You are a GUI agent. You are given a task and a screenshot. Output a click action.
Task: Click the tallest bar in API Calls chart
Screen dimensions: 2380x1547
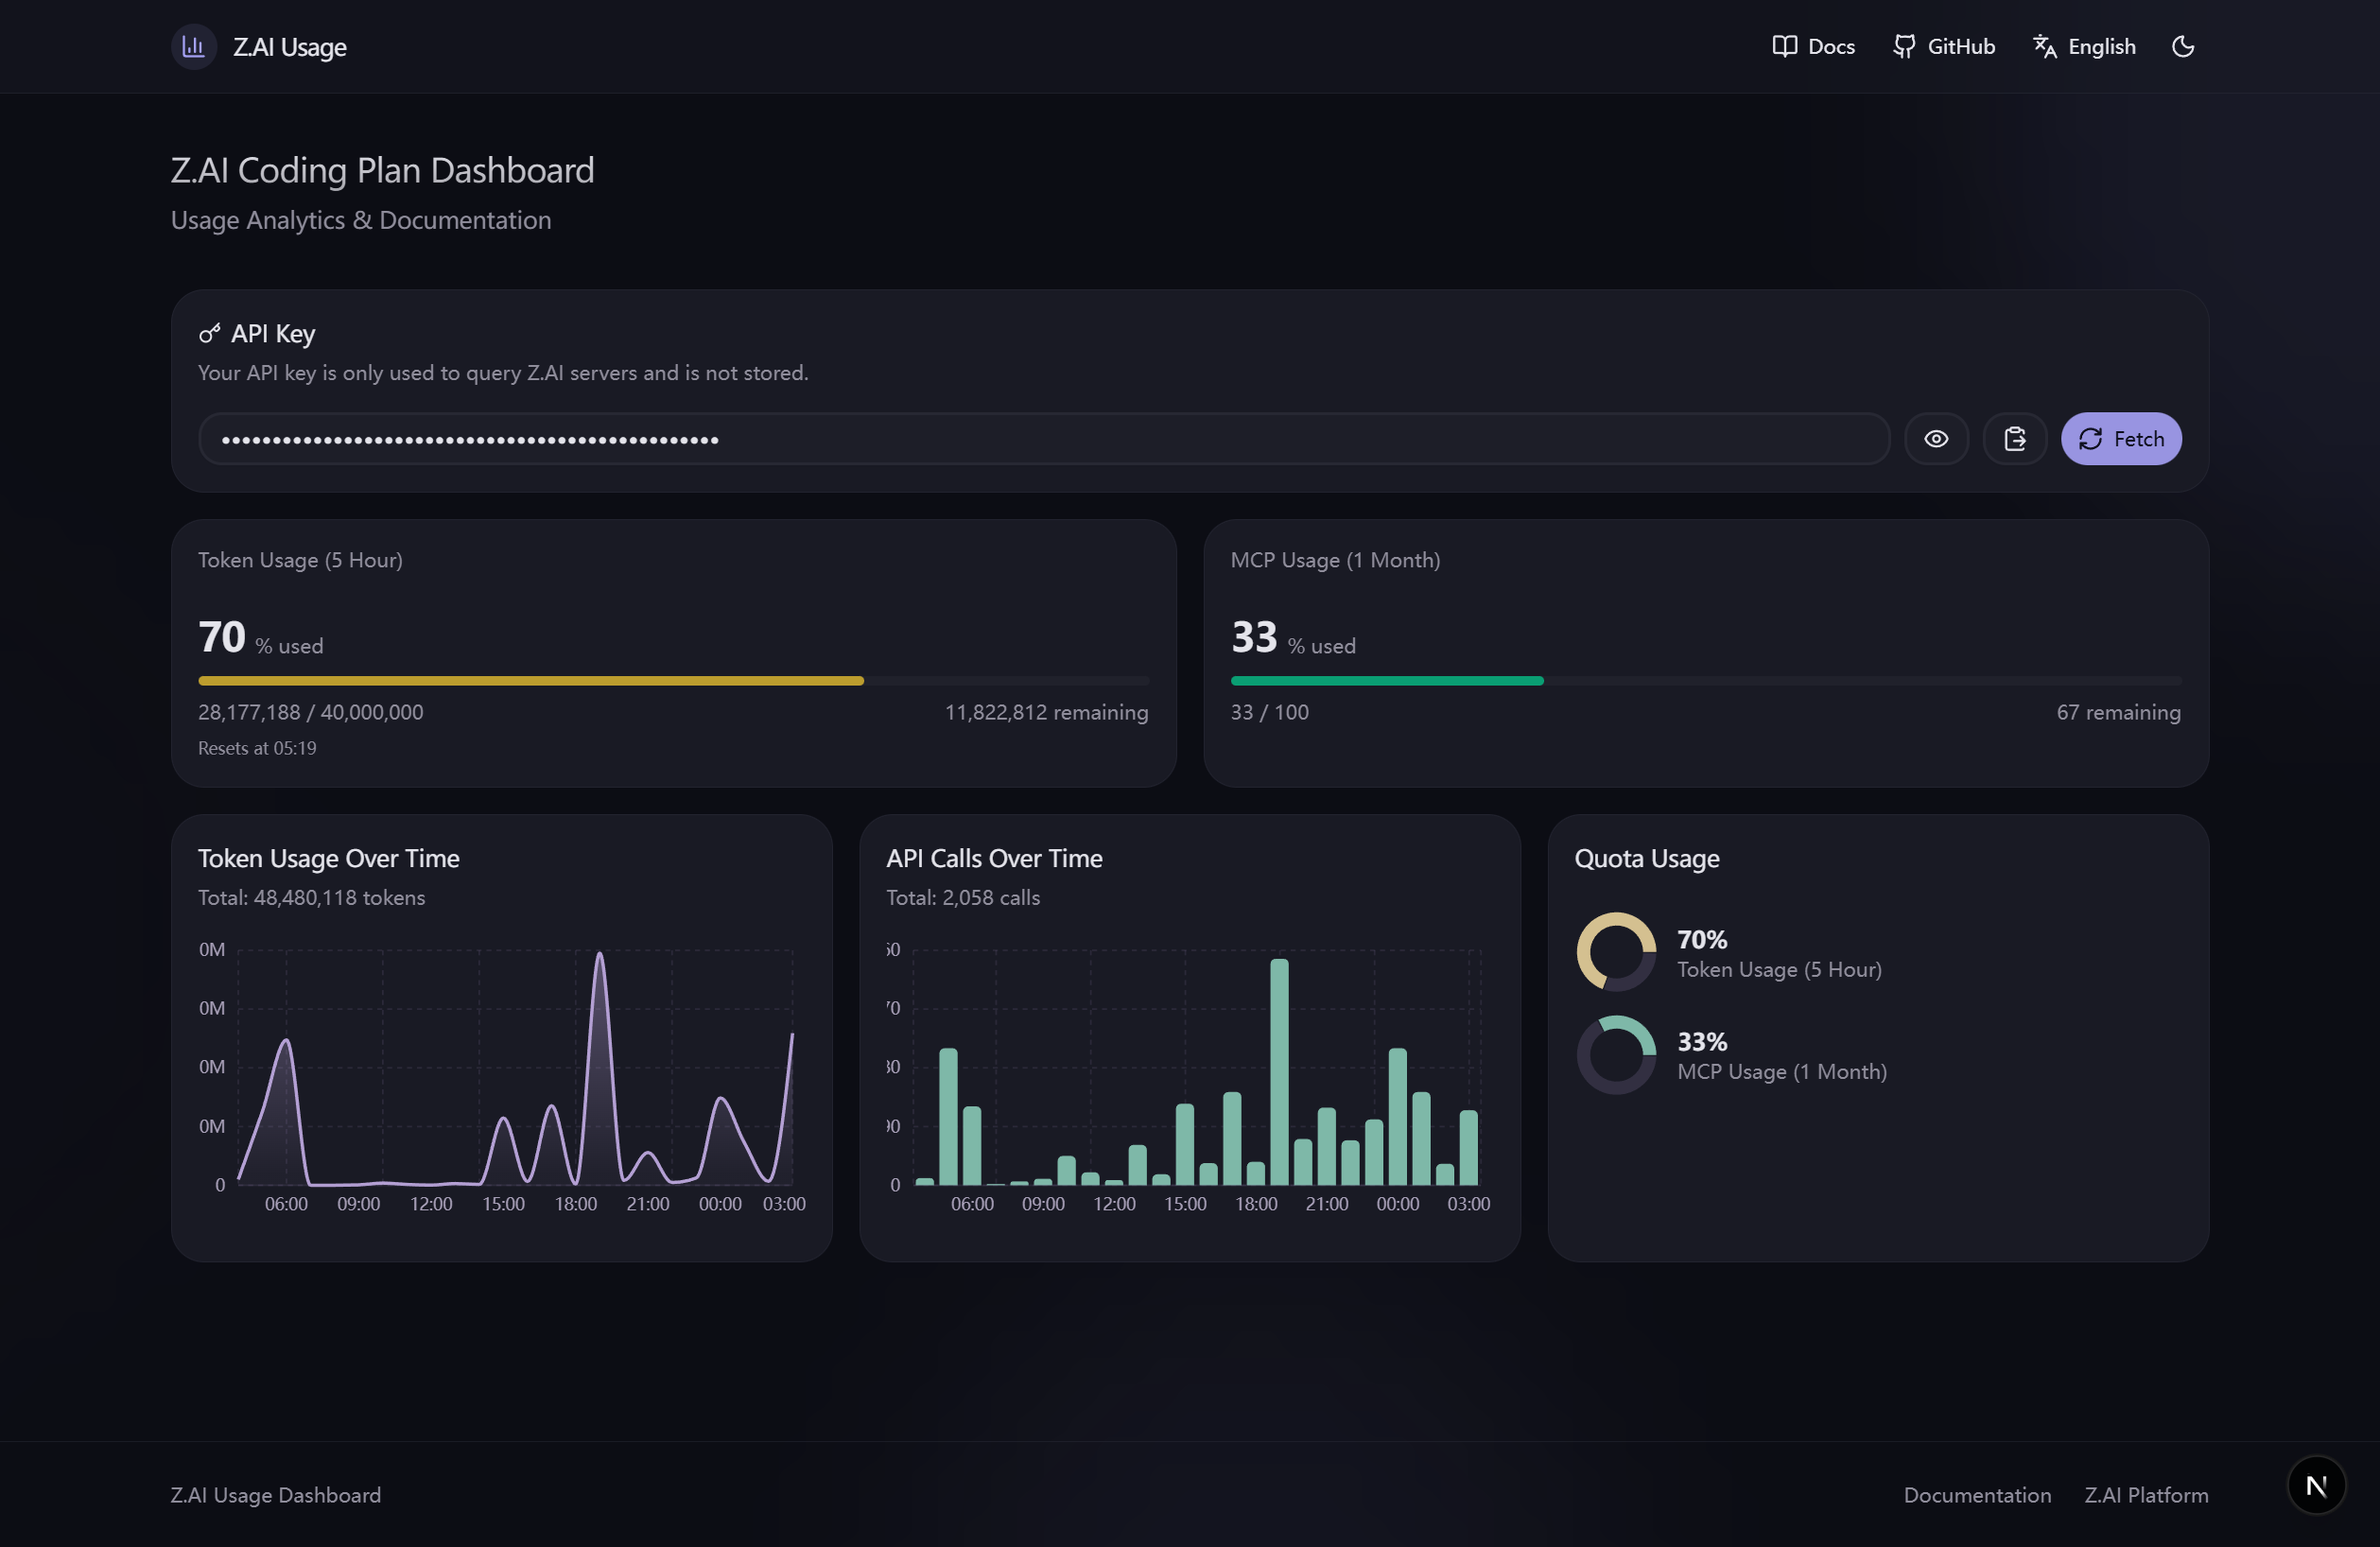[1279, 1072]
